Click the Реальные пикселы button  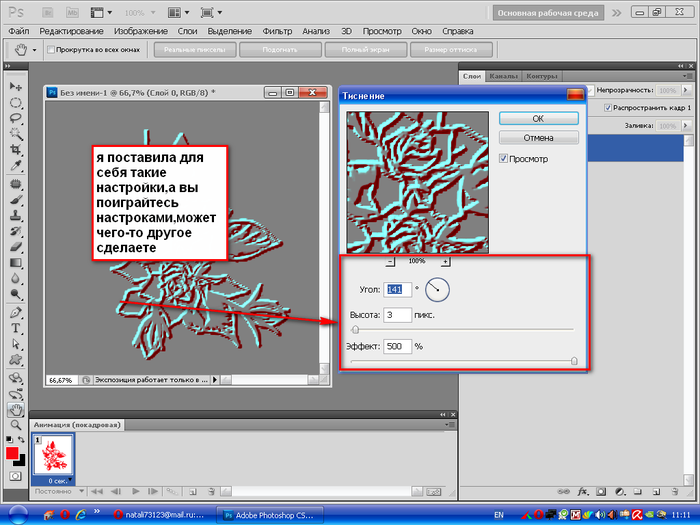[x=194, y=50]
